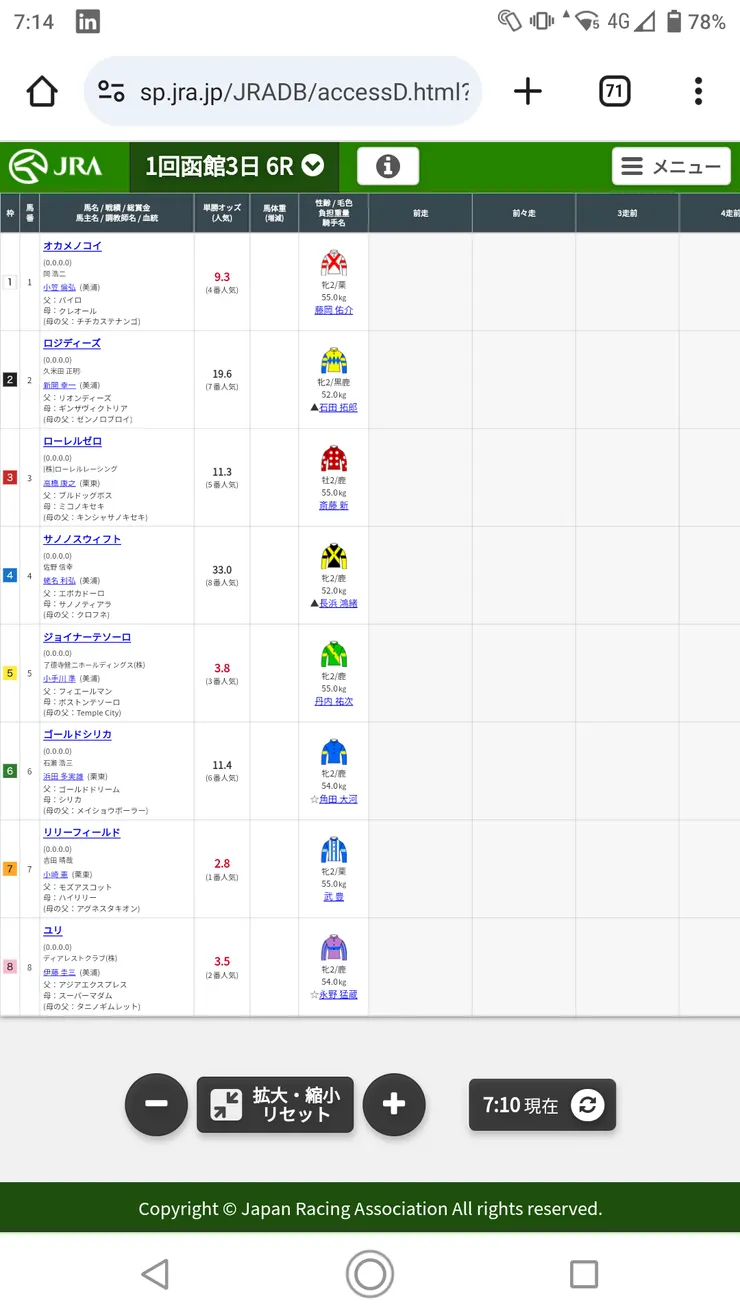Tap the site settings icon in address bar
The image size is (740, 1316).
[111, 92]
